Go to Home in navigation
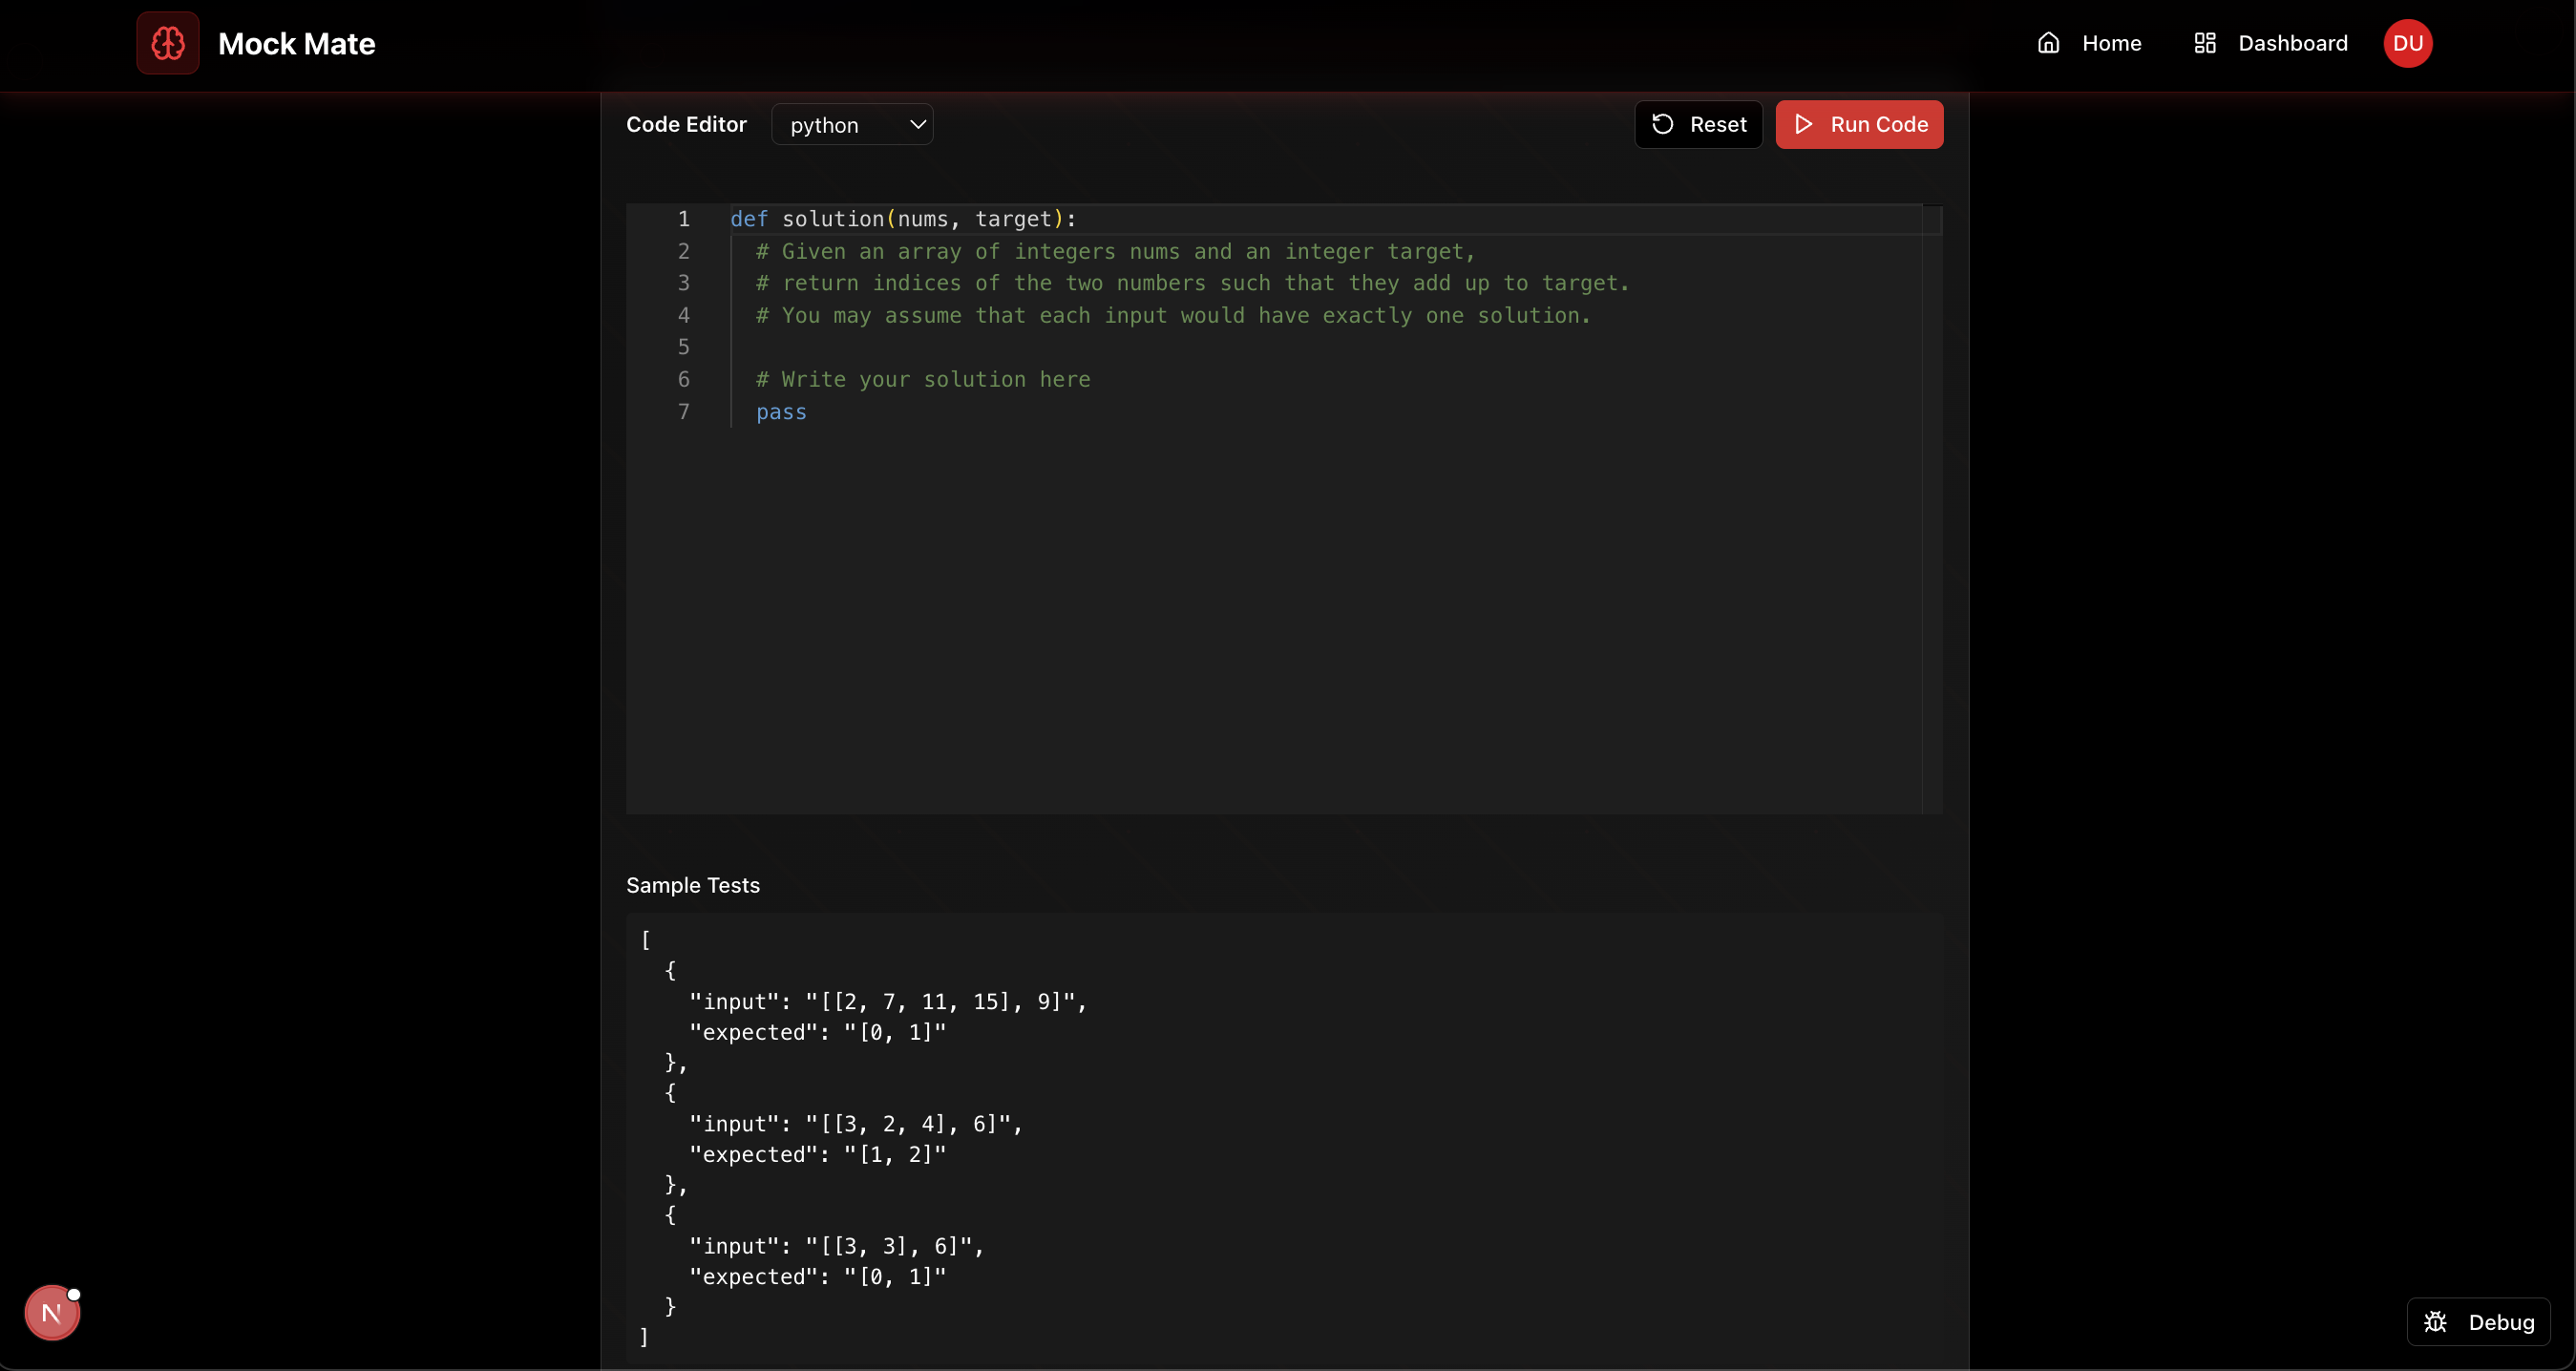Screen dimensions: 2576x1371 2111,43
